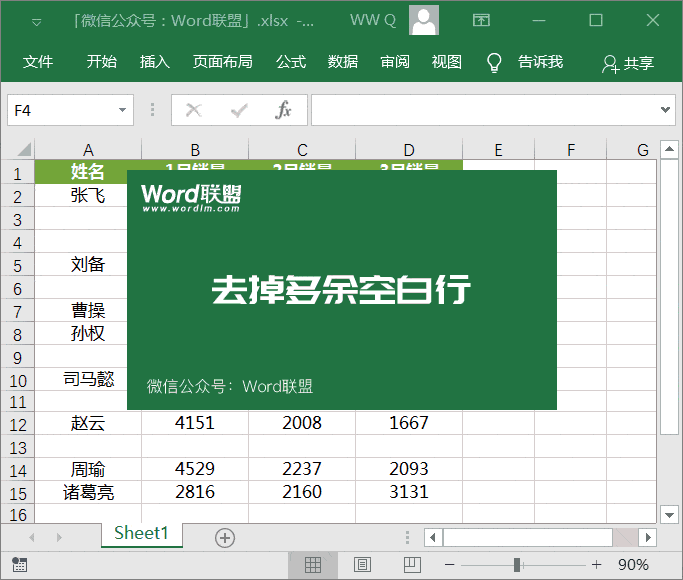Image resolution: width=683 pixels, height=580 pixels.
Task: Select row 13 header
Action: [17, 448]
